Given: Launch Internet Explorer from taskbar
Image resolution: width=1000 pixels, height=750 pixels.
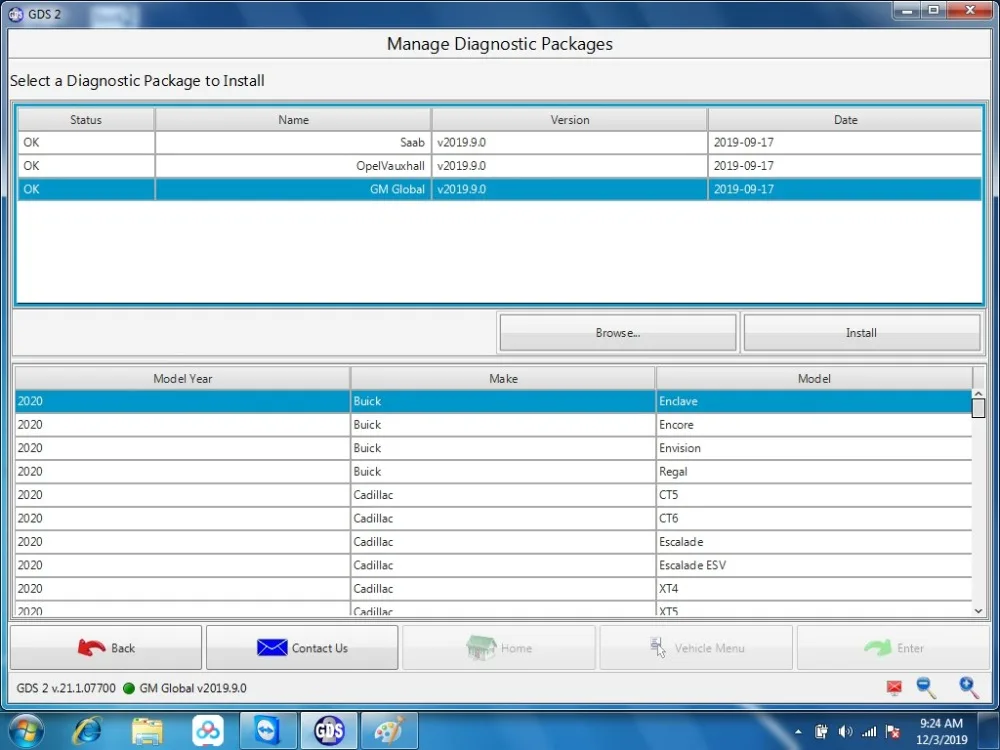Looking at the screenshot, I should tap(87, 731).
